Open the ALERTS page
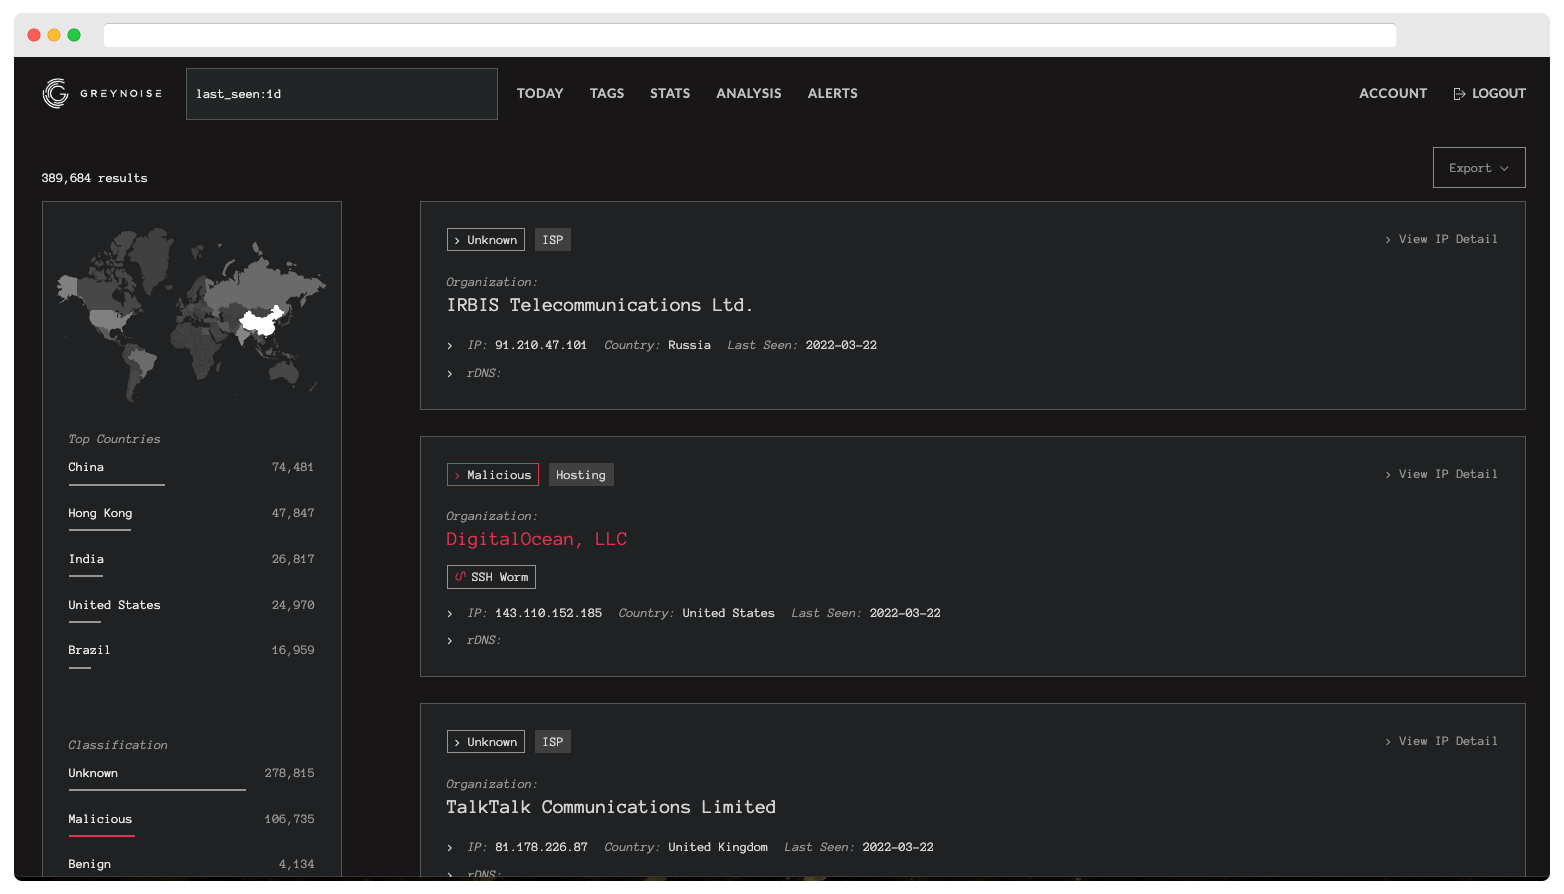Viewport: 1564px width, 894px height. (x=833, y=93)
